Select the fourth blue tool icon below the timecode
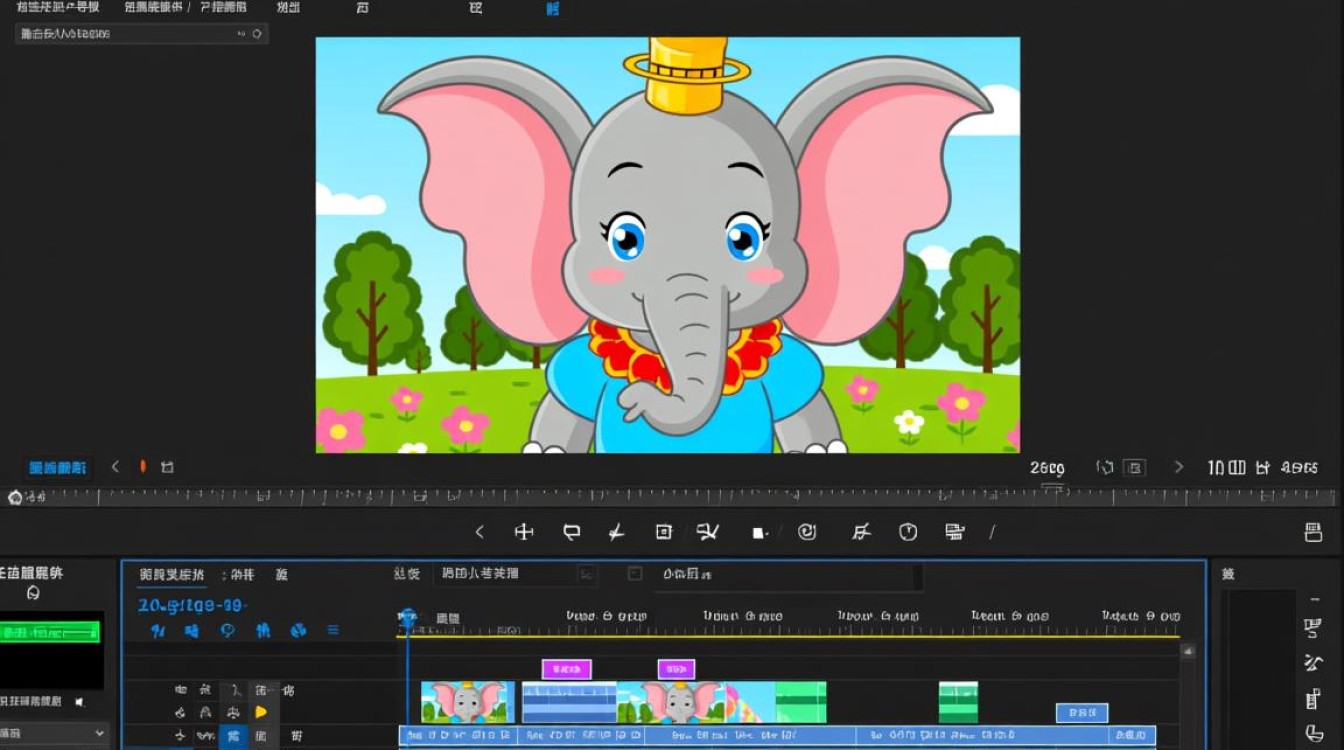 point(263,630)
